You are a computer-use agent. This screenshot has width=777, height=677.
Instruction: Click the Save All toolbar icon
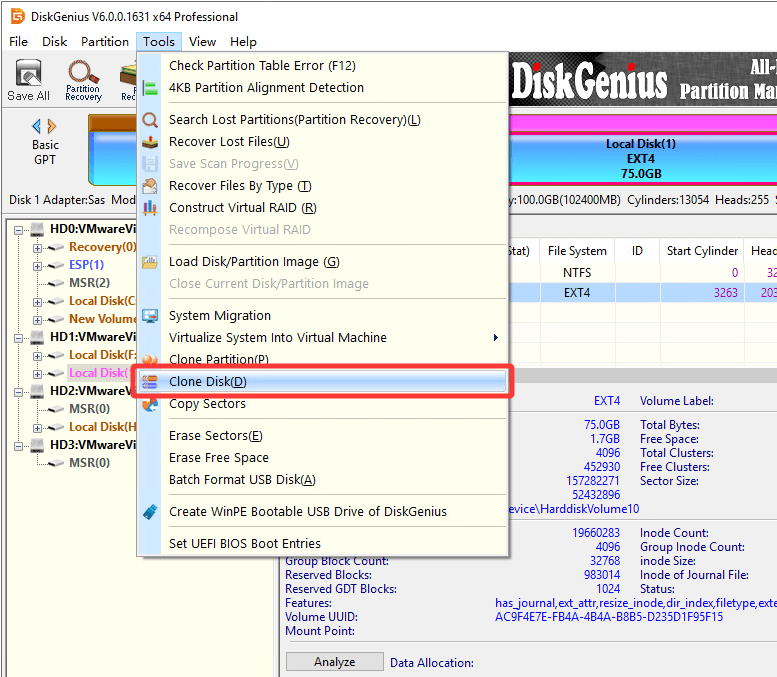point(28,80)
